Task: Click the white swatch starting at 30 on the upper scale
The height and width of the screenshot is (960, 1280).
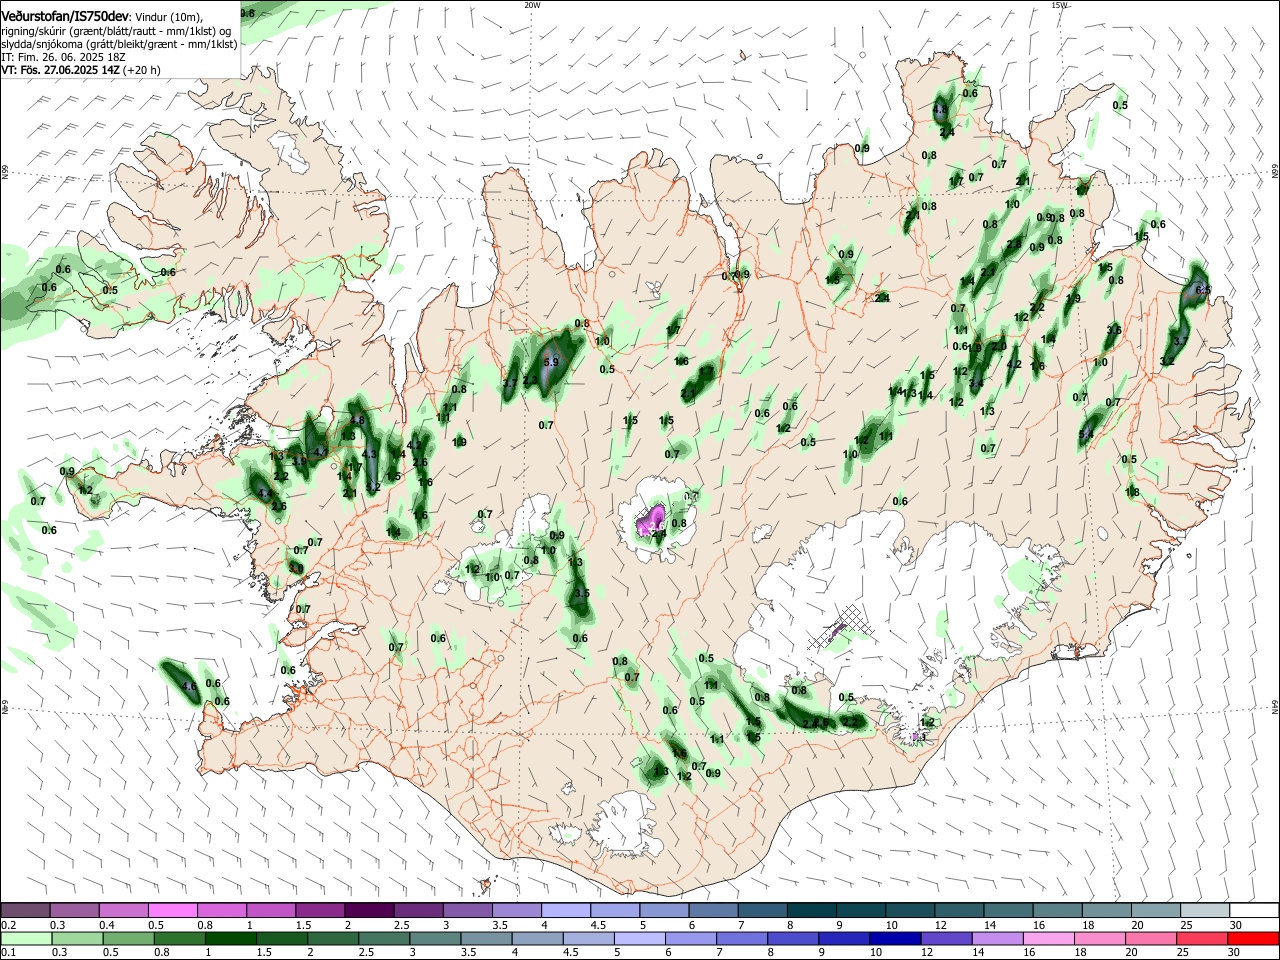Action: [x=1254, y=910]
